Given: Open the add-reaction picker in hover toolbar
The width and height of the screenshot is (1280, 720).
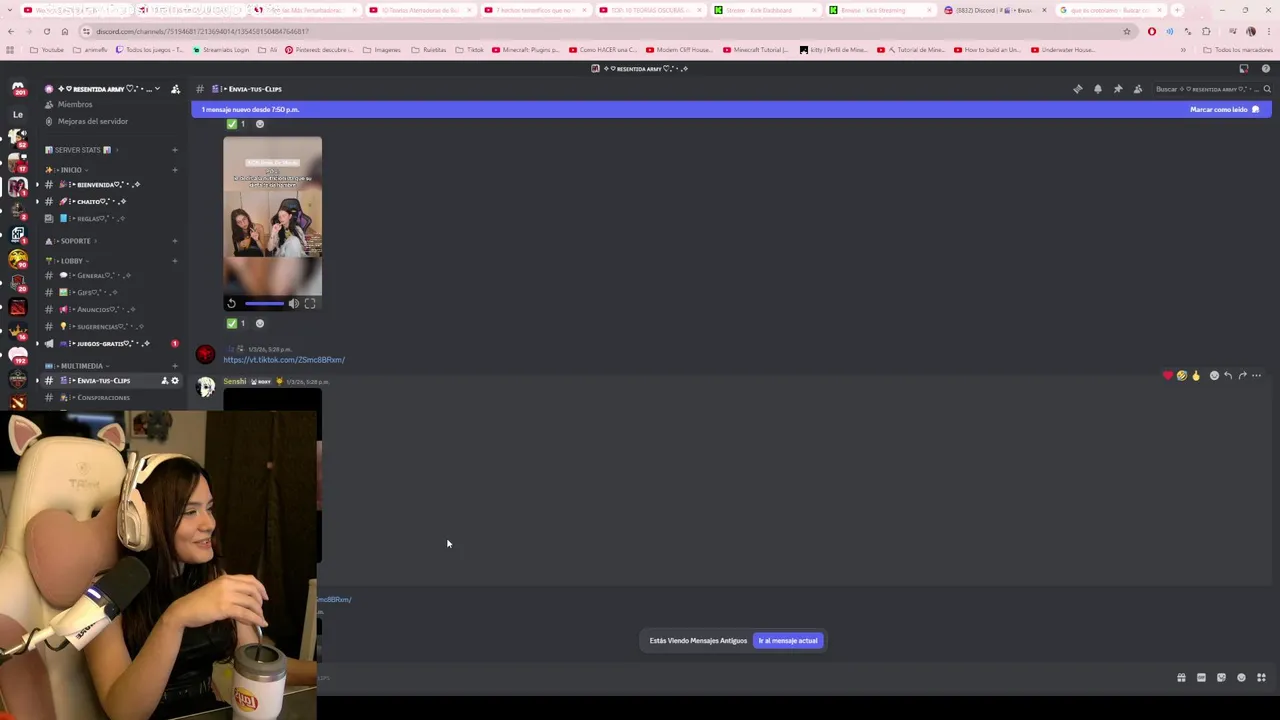Looking at the screenshot, I should click(1214, 376).
